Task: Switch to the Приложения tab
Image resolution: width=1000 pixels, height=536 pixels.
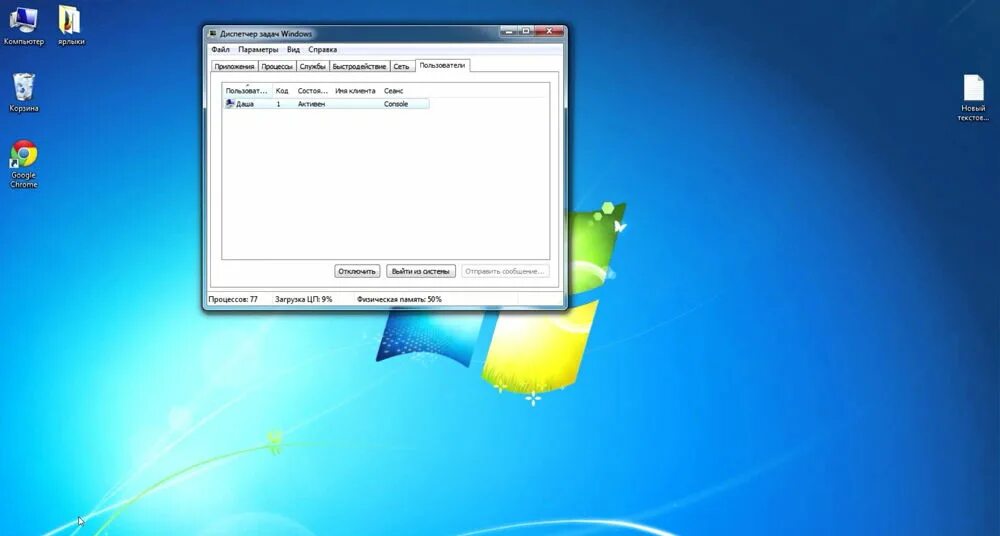Action: (234, 66)
